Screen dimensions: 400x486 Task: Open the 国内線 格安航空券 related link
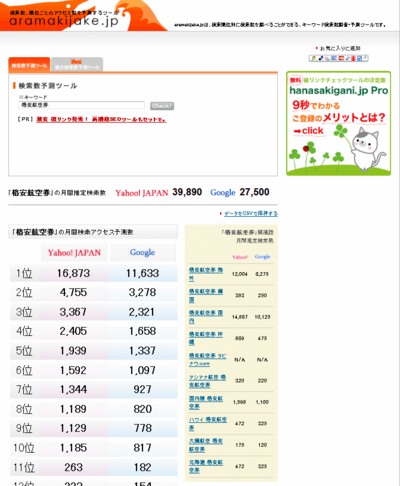point(206,402)
